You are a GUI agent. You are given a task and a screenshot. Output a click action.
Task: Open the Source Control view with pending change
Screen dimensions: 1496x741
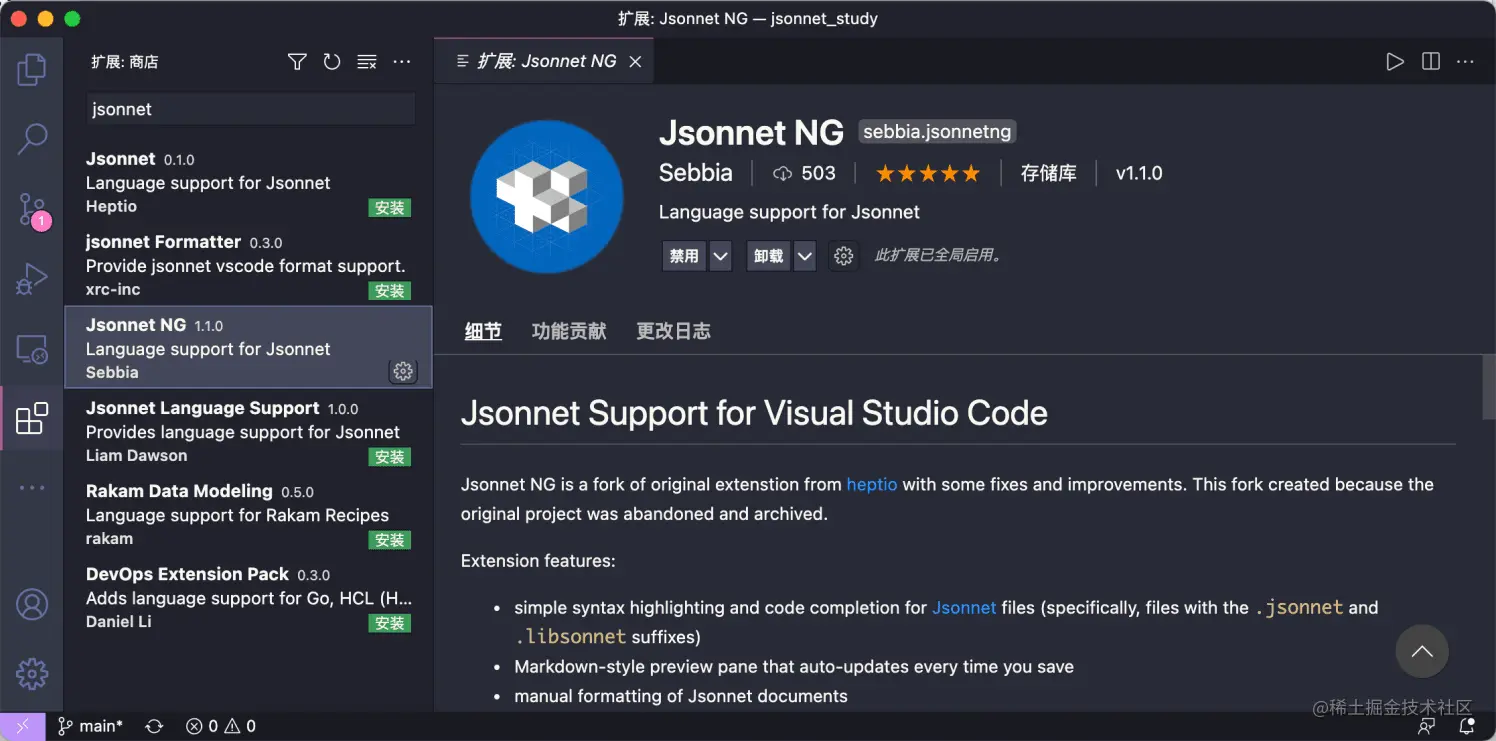coord(31,209)
